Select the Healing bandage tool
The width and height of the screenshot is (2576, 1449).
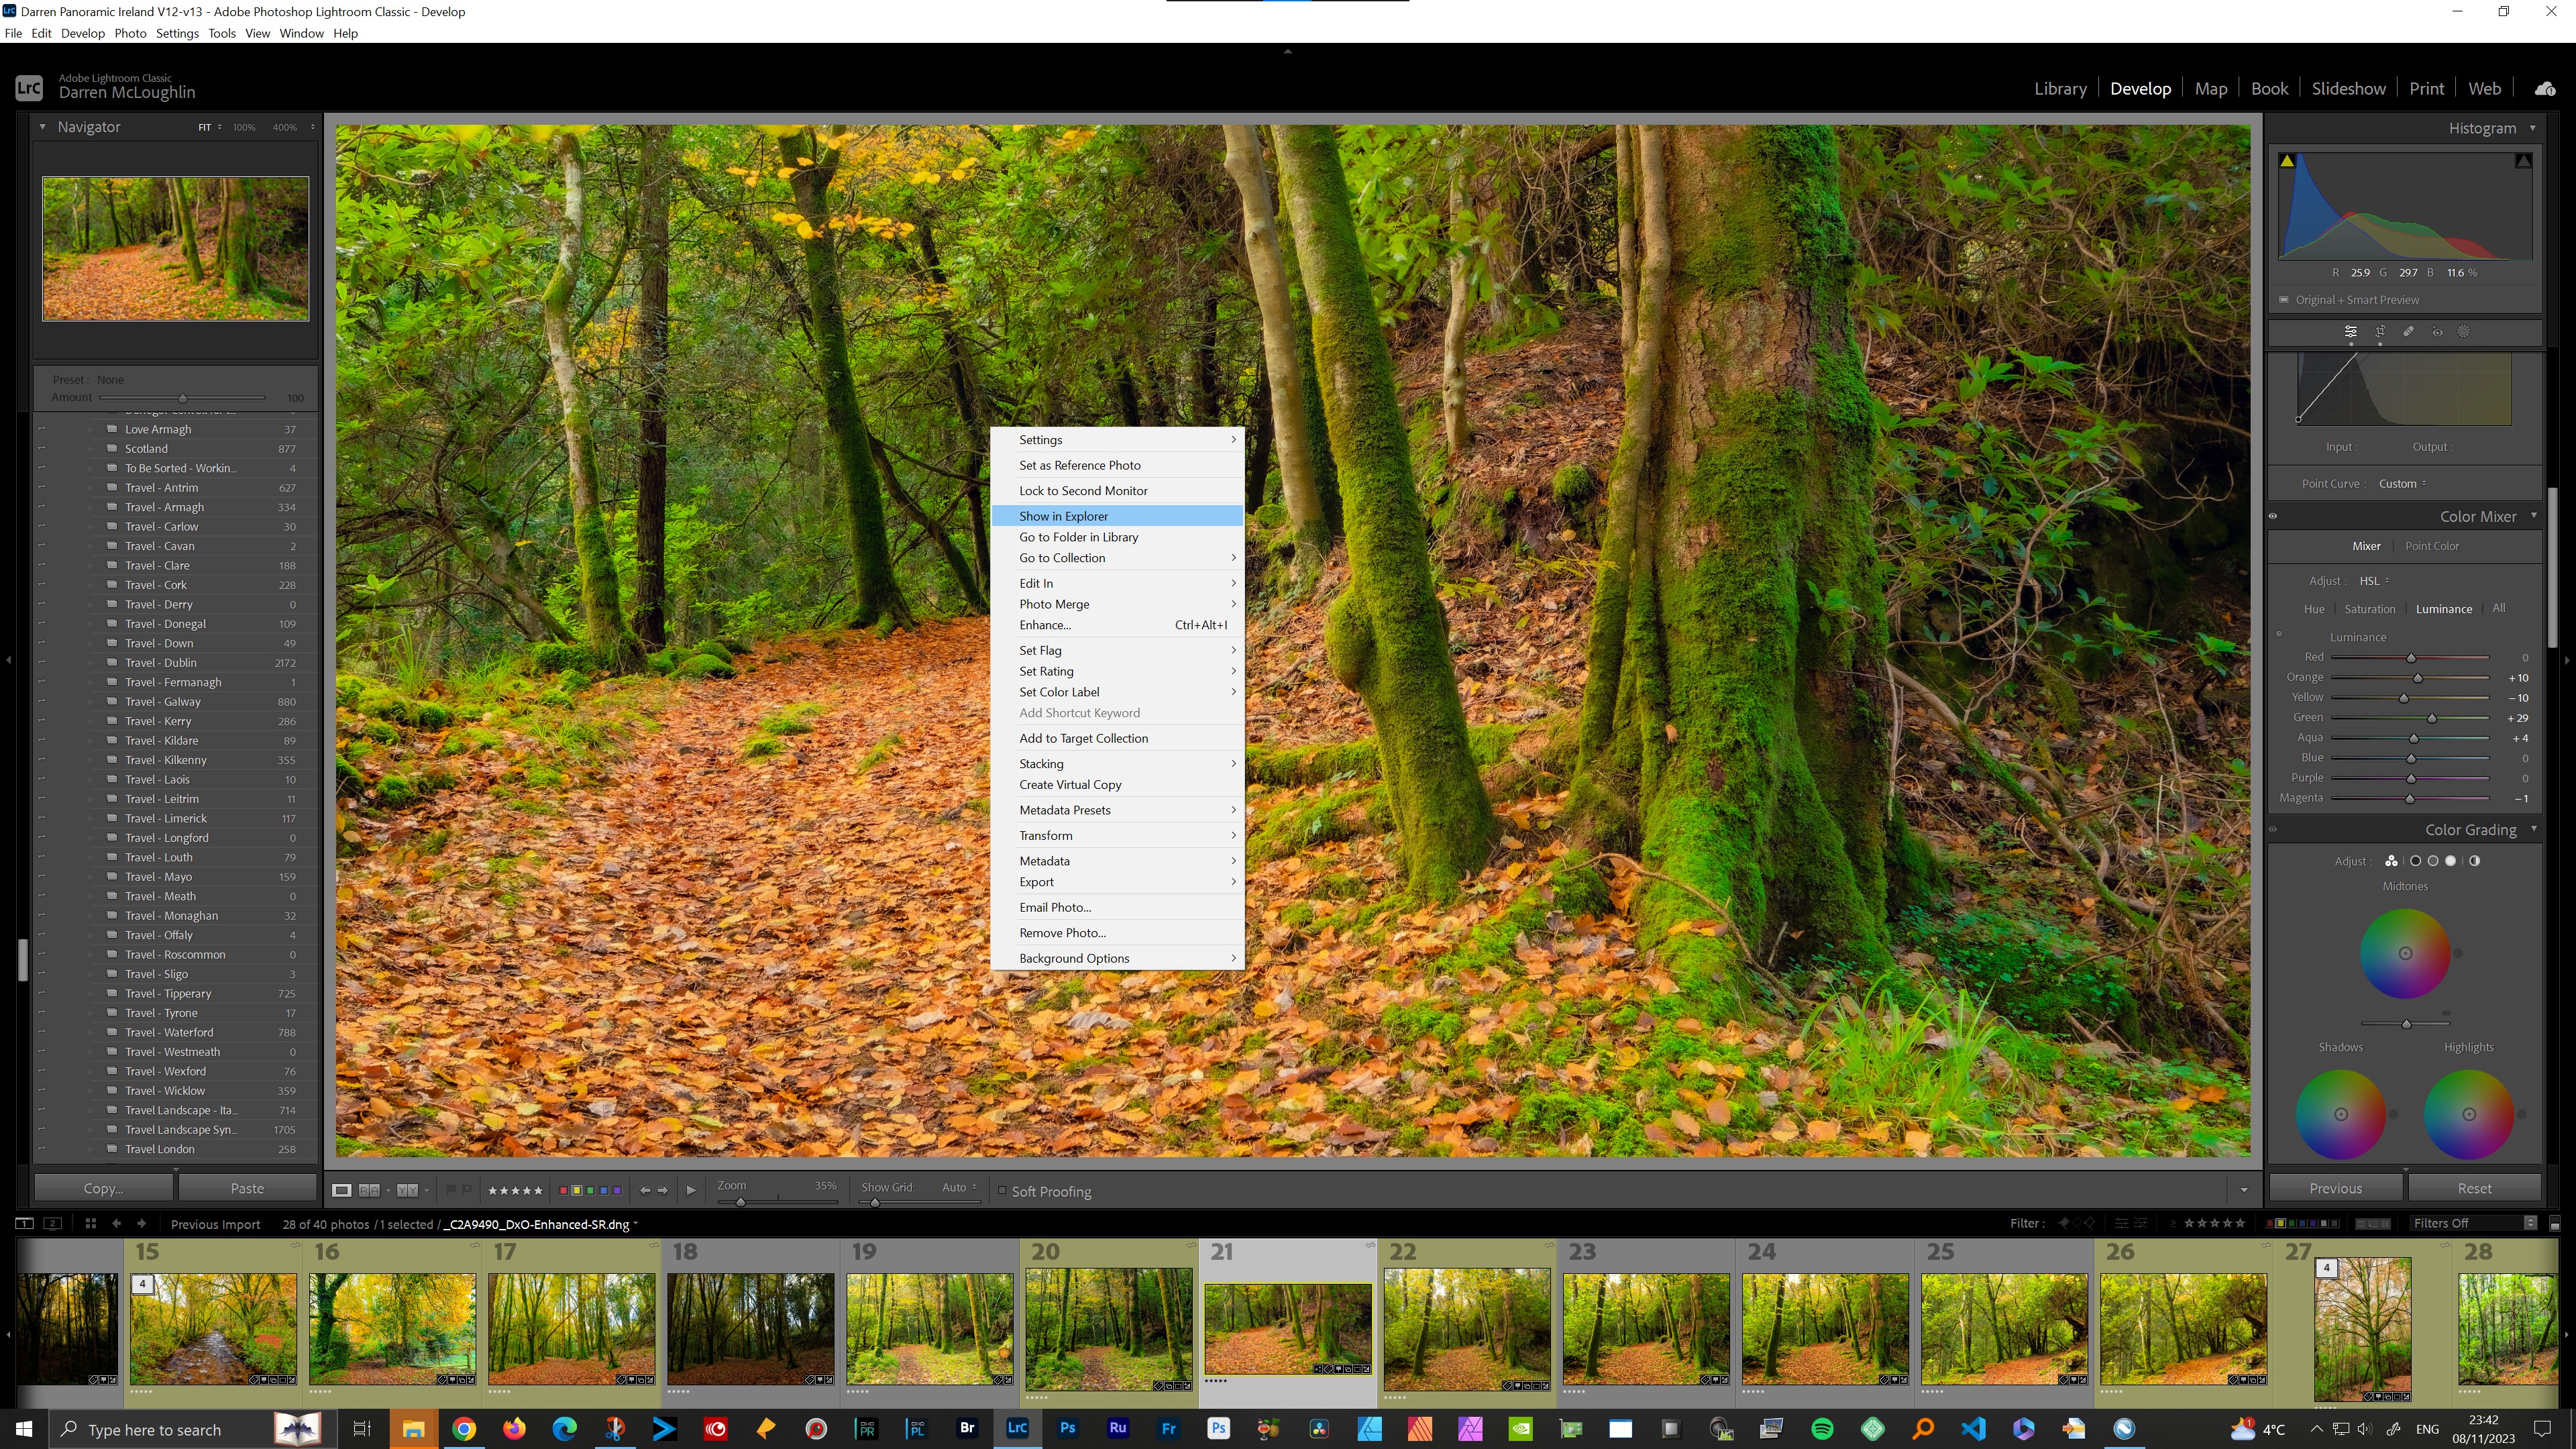point(2409,332)
